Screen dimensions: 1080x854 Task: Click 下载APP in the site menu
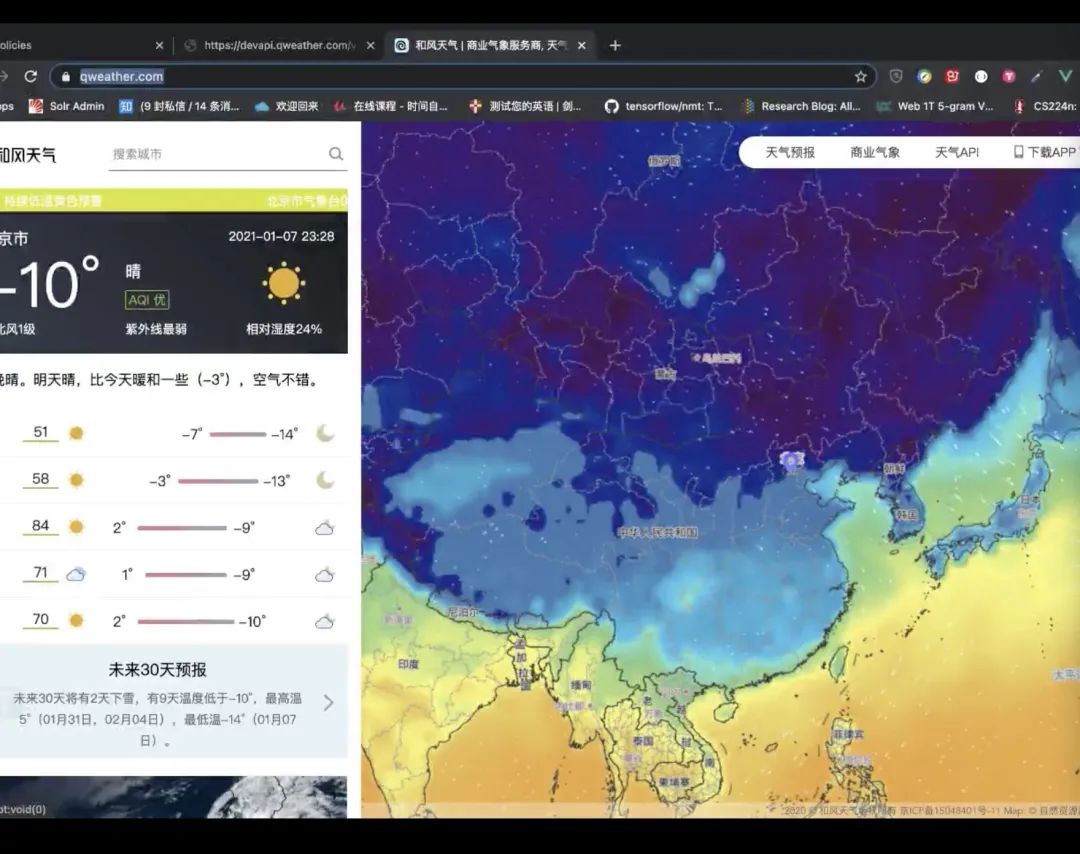pyautogui.click(x=1044, y=152)
